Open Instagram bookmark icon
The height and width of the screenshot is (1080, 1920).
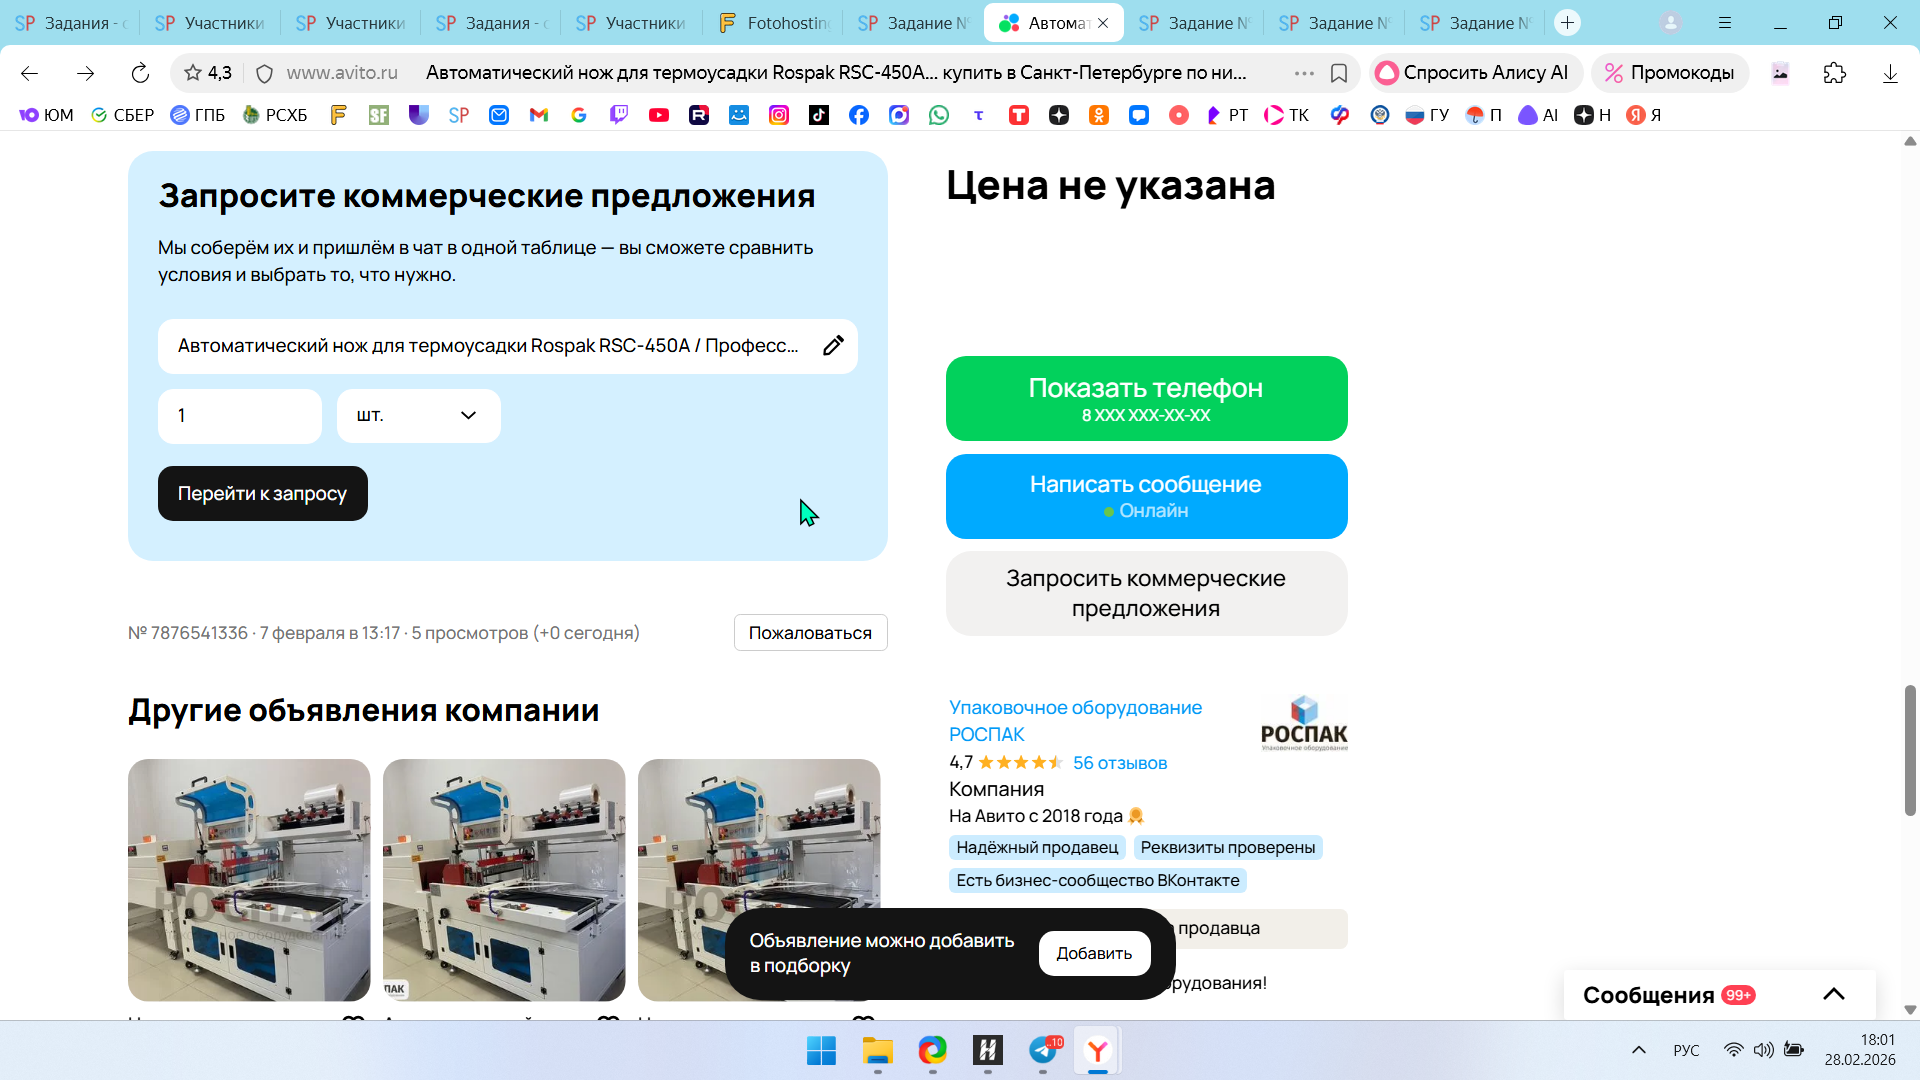coord(778,115)
